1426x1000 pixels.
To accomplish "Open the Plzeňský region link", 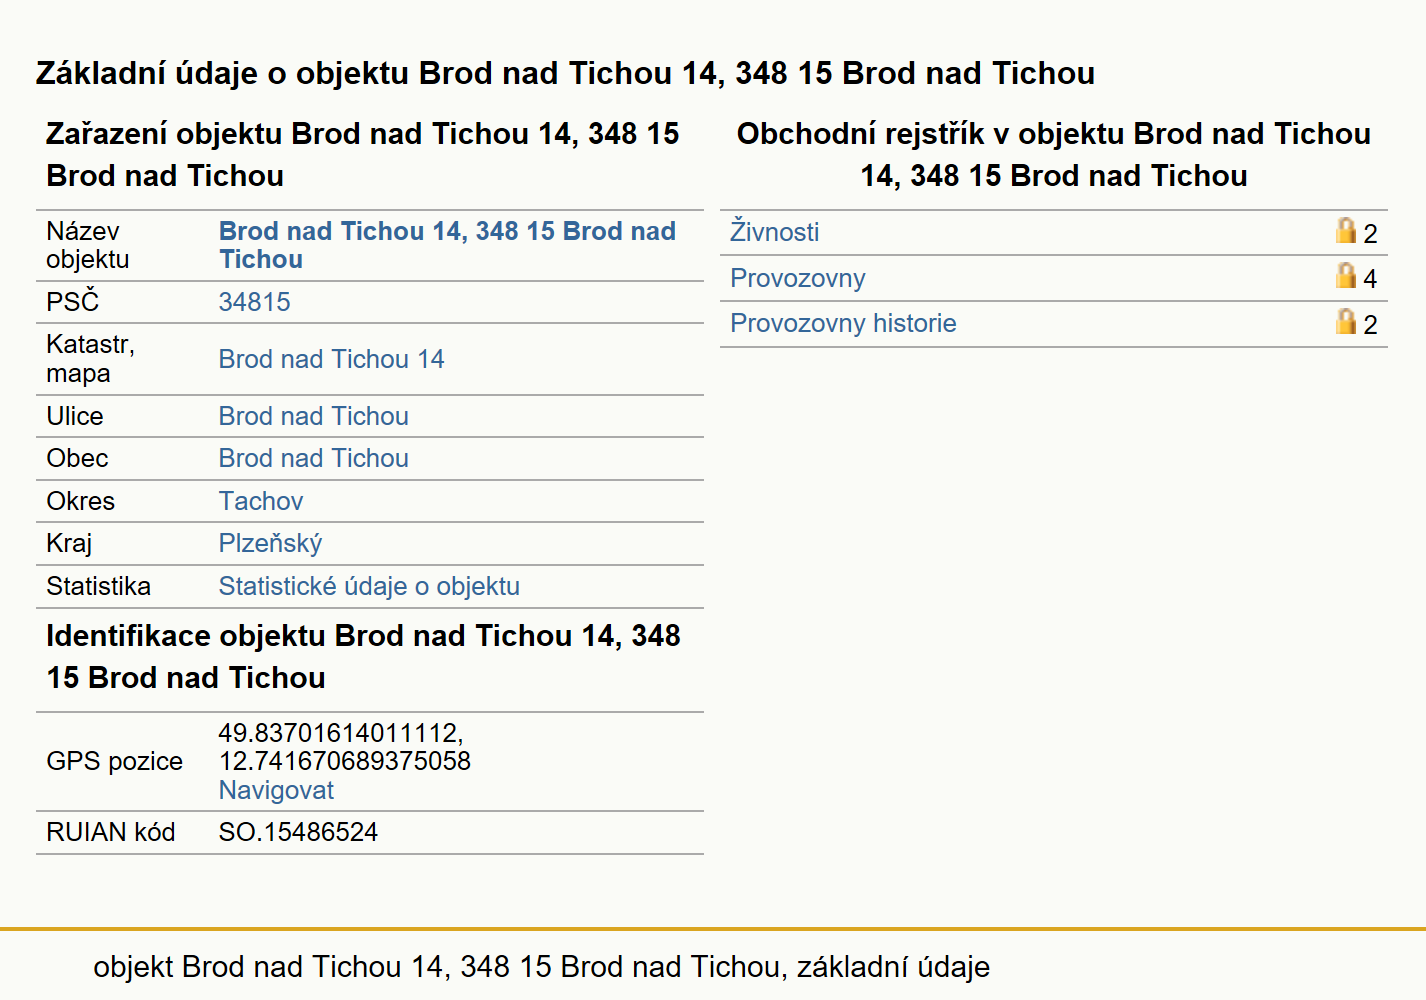I will pos(270,544).
